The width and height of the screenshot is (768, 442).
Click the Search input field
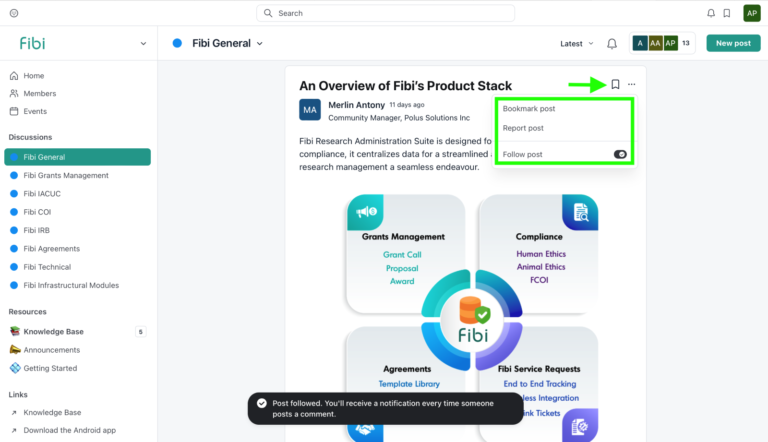click(x=385, y=13)
